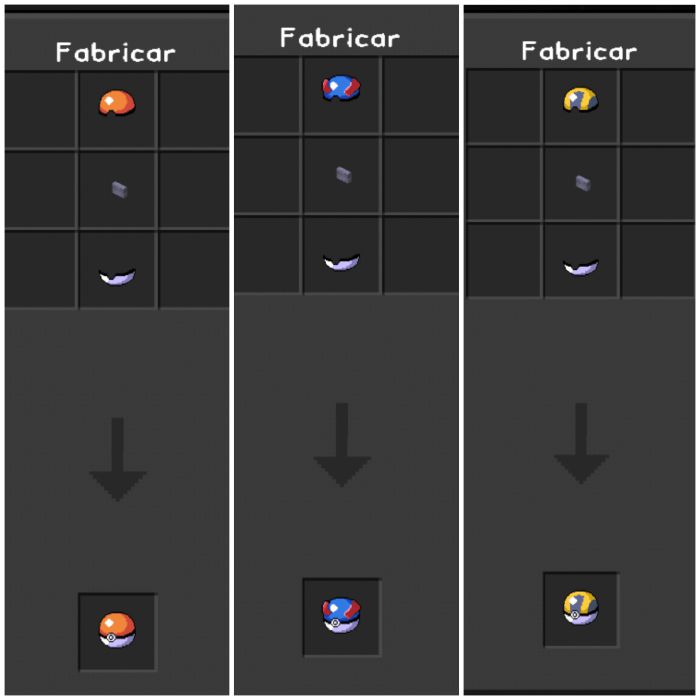Click the empty bottom-right slot of the right grid
700x700 pixels.
point(657,260)
